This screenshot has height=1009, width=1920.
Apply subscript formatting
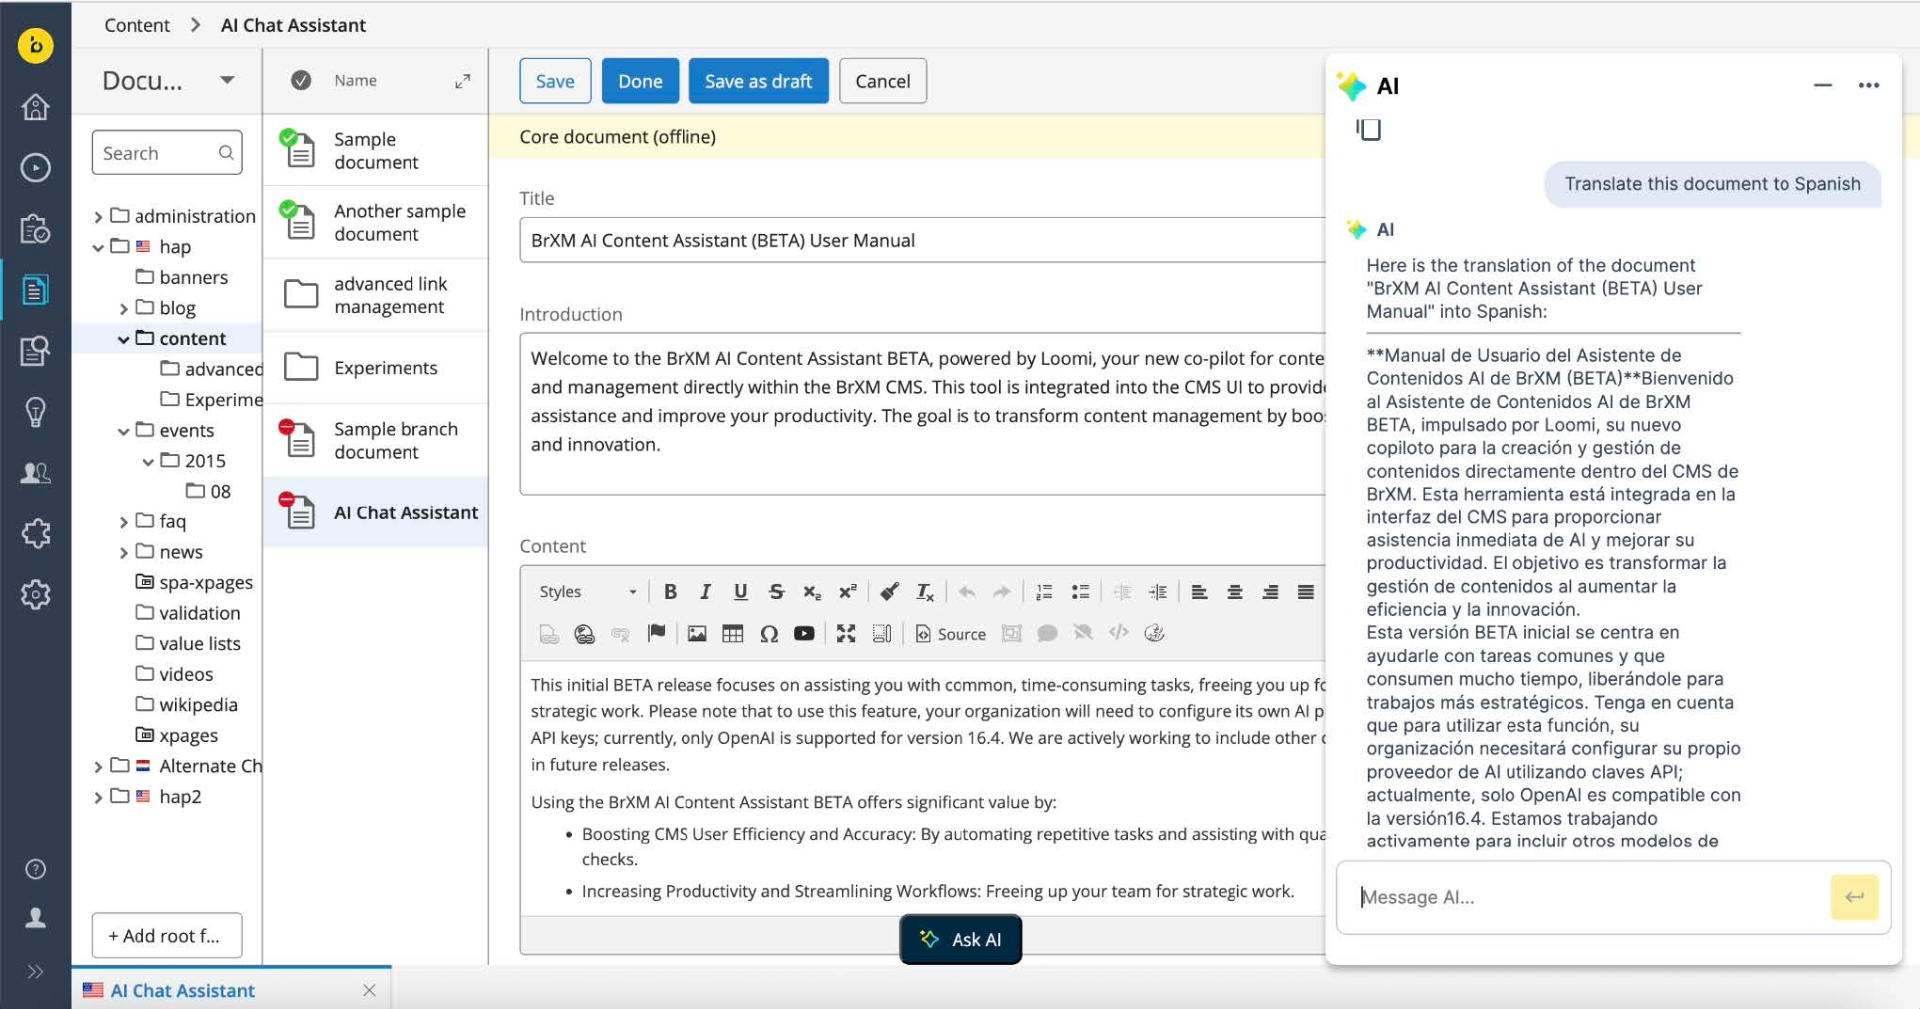812,592
